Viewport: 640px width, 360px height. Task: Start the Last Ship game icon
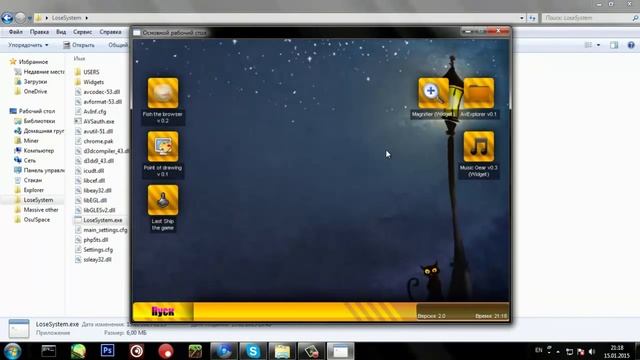pos(163,200)
